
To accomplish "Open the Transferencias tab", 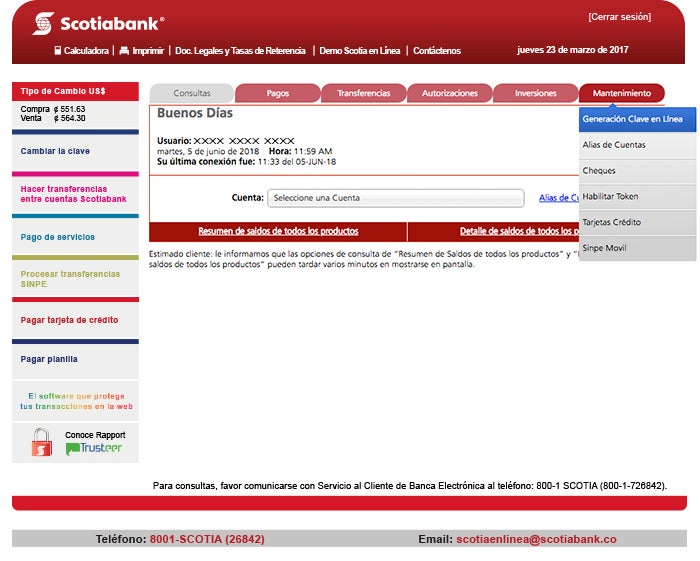I will click(x=363, y=93).
